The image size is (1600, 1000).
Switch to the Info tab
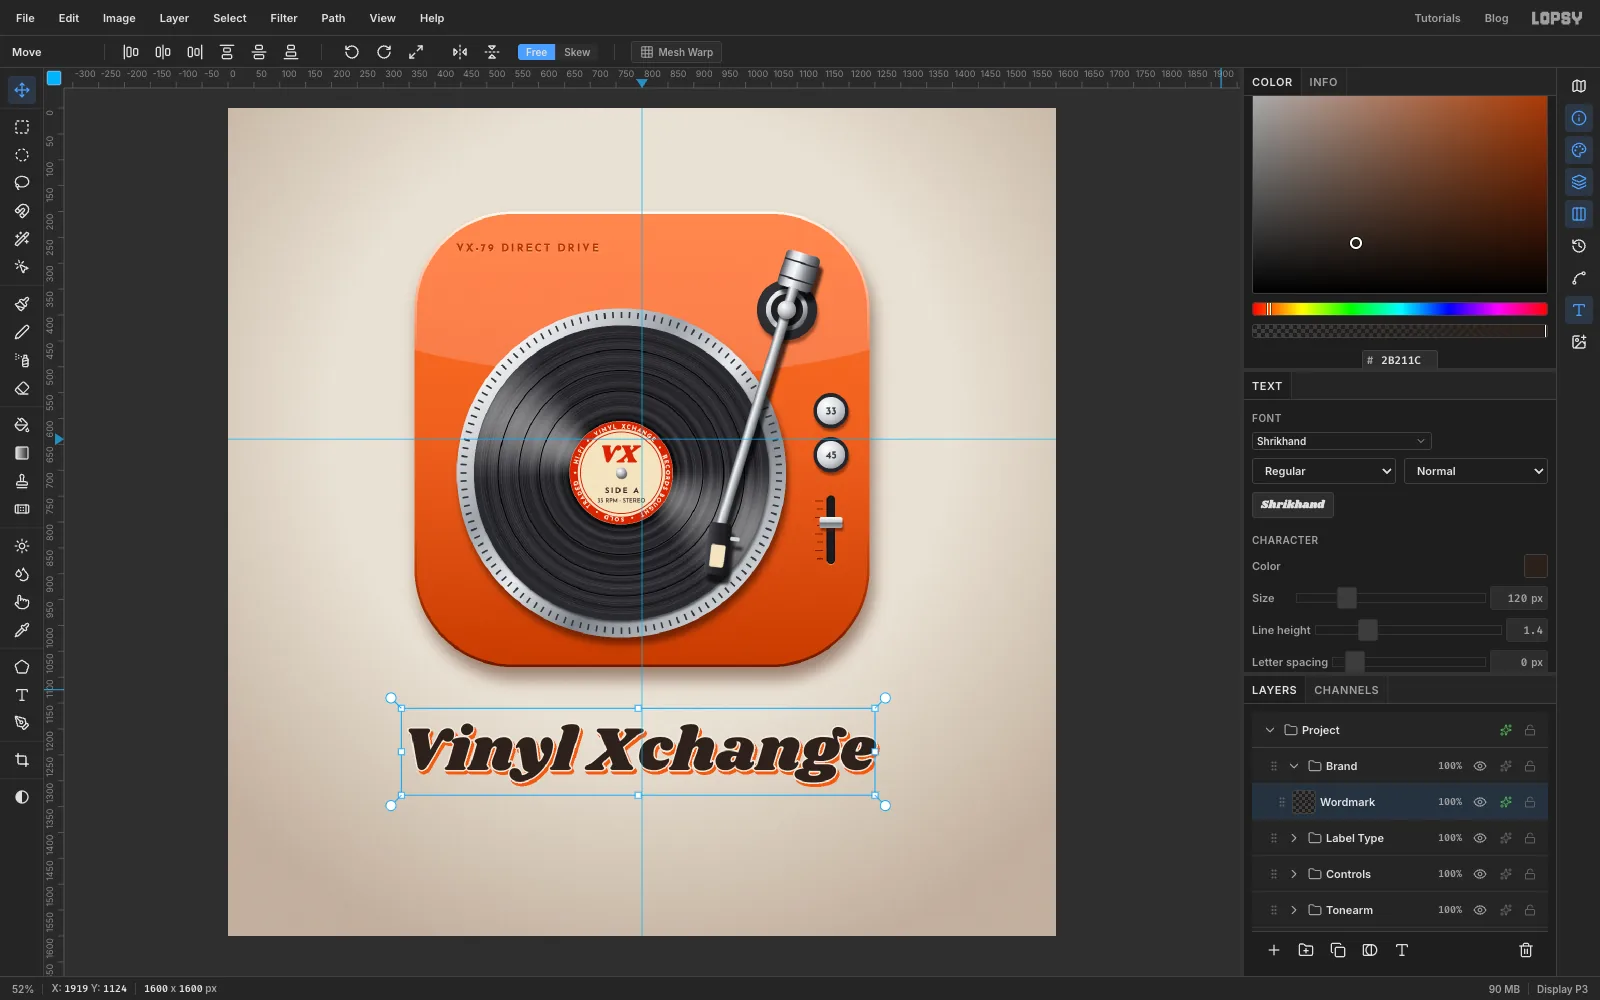click(x=1323, y=82)
